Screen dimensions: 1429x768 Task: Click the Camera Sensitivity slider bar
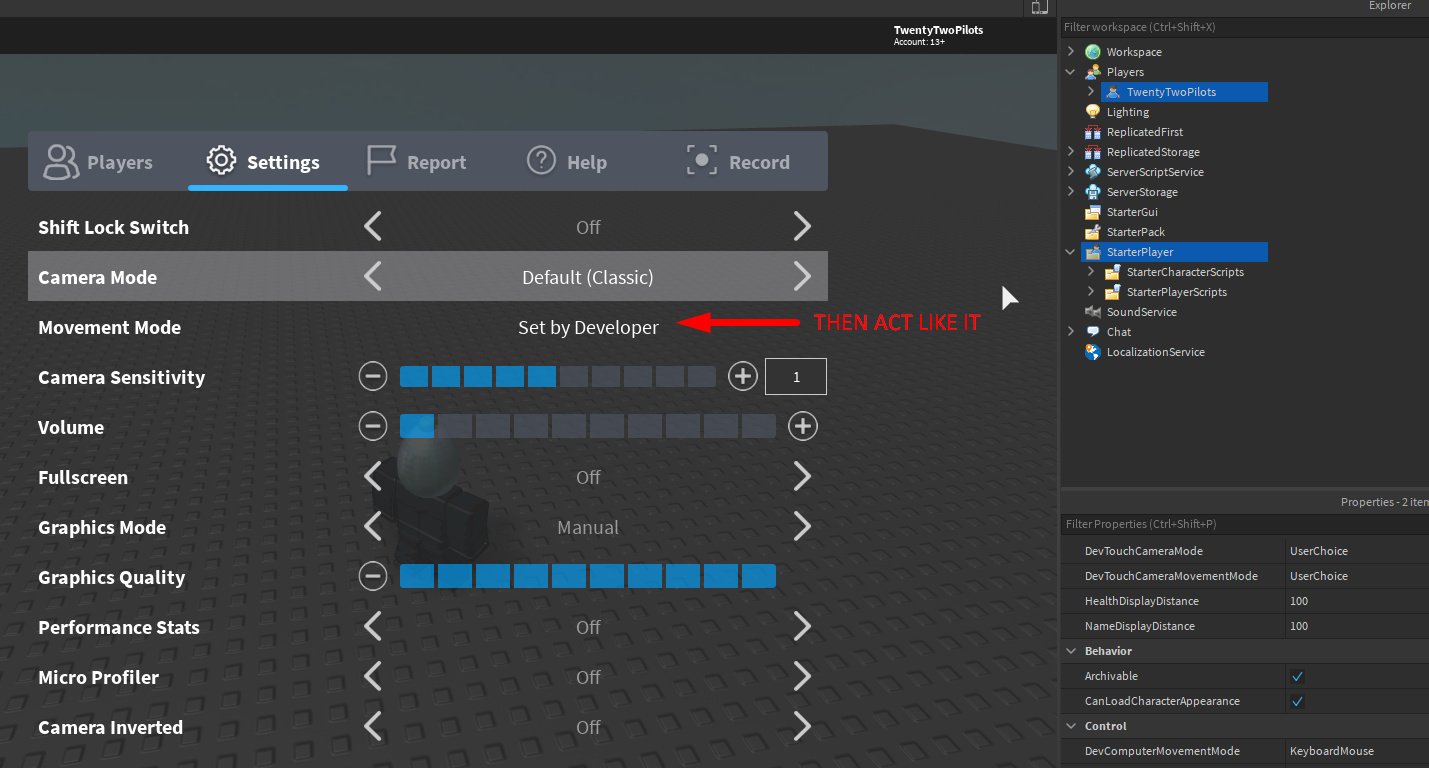tap(558, 377)
